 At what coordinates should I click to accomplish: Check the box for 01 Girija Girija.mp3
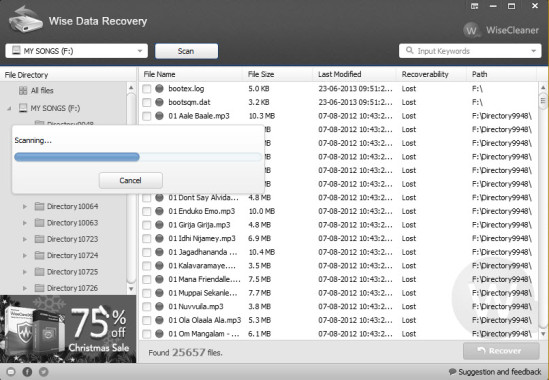tap(147, 225)
